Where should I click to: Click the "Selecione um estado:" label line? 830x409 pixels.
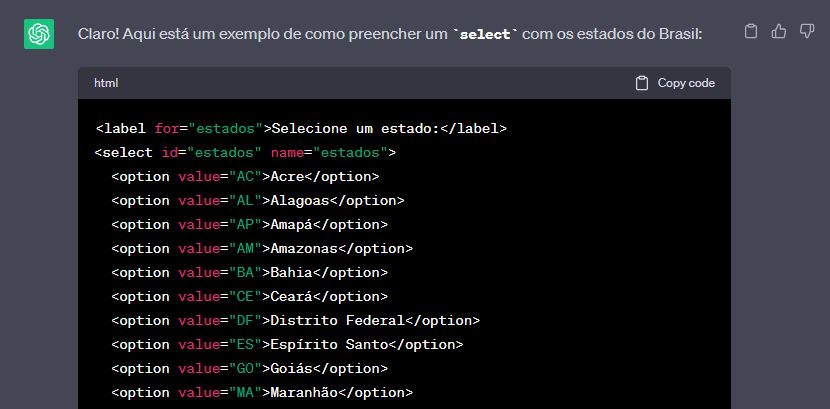301,129
